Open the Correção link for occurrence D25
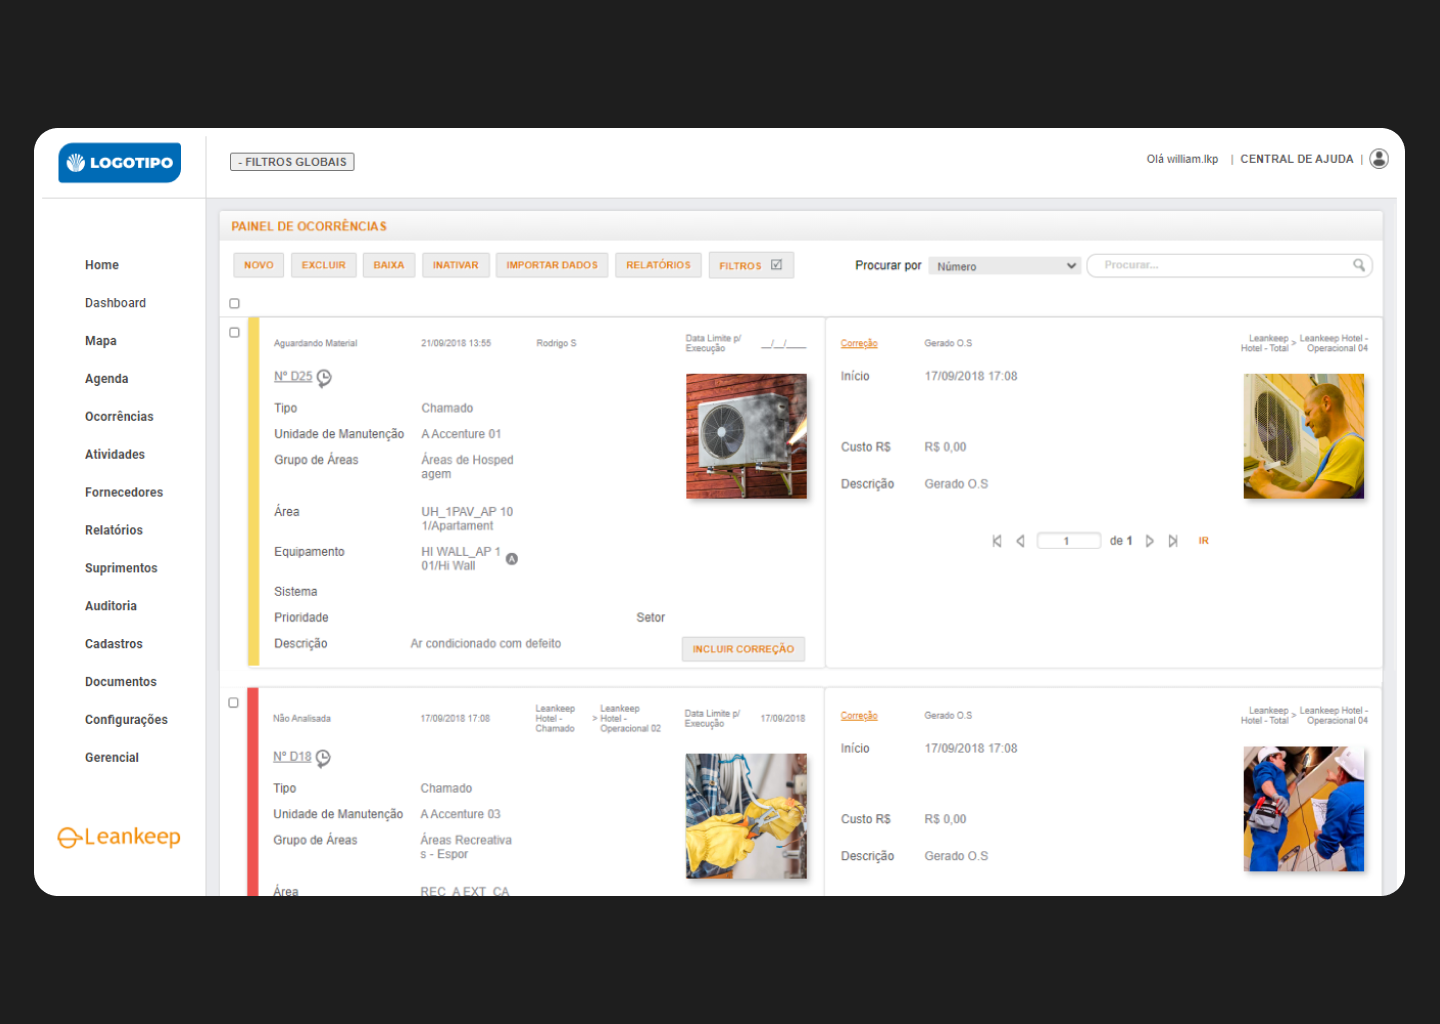 (858, 343)
